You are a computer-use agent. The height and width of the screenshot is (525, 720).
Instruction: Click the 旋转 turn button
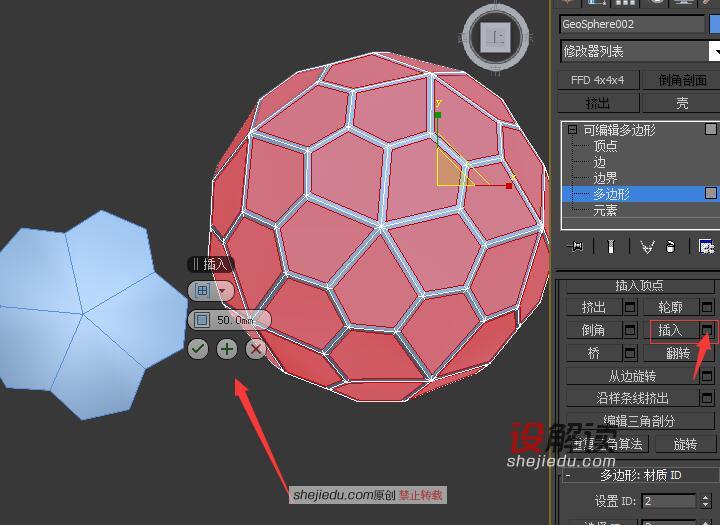pyautogui.click(x=686, y=444)
